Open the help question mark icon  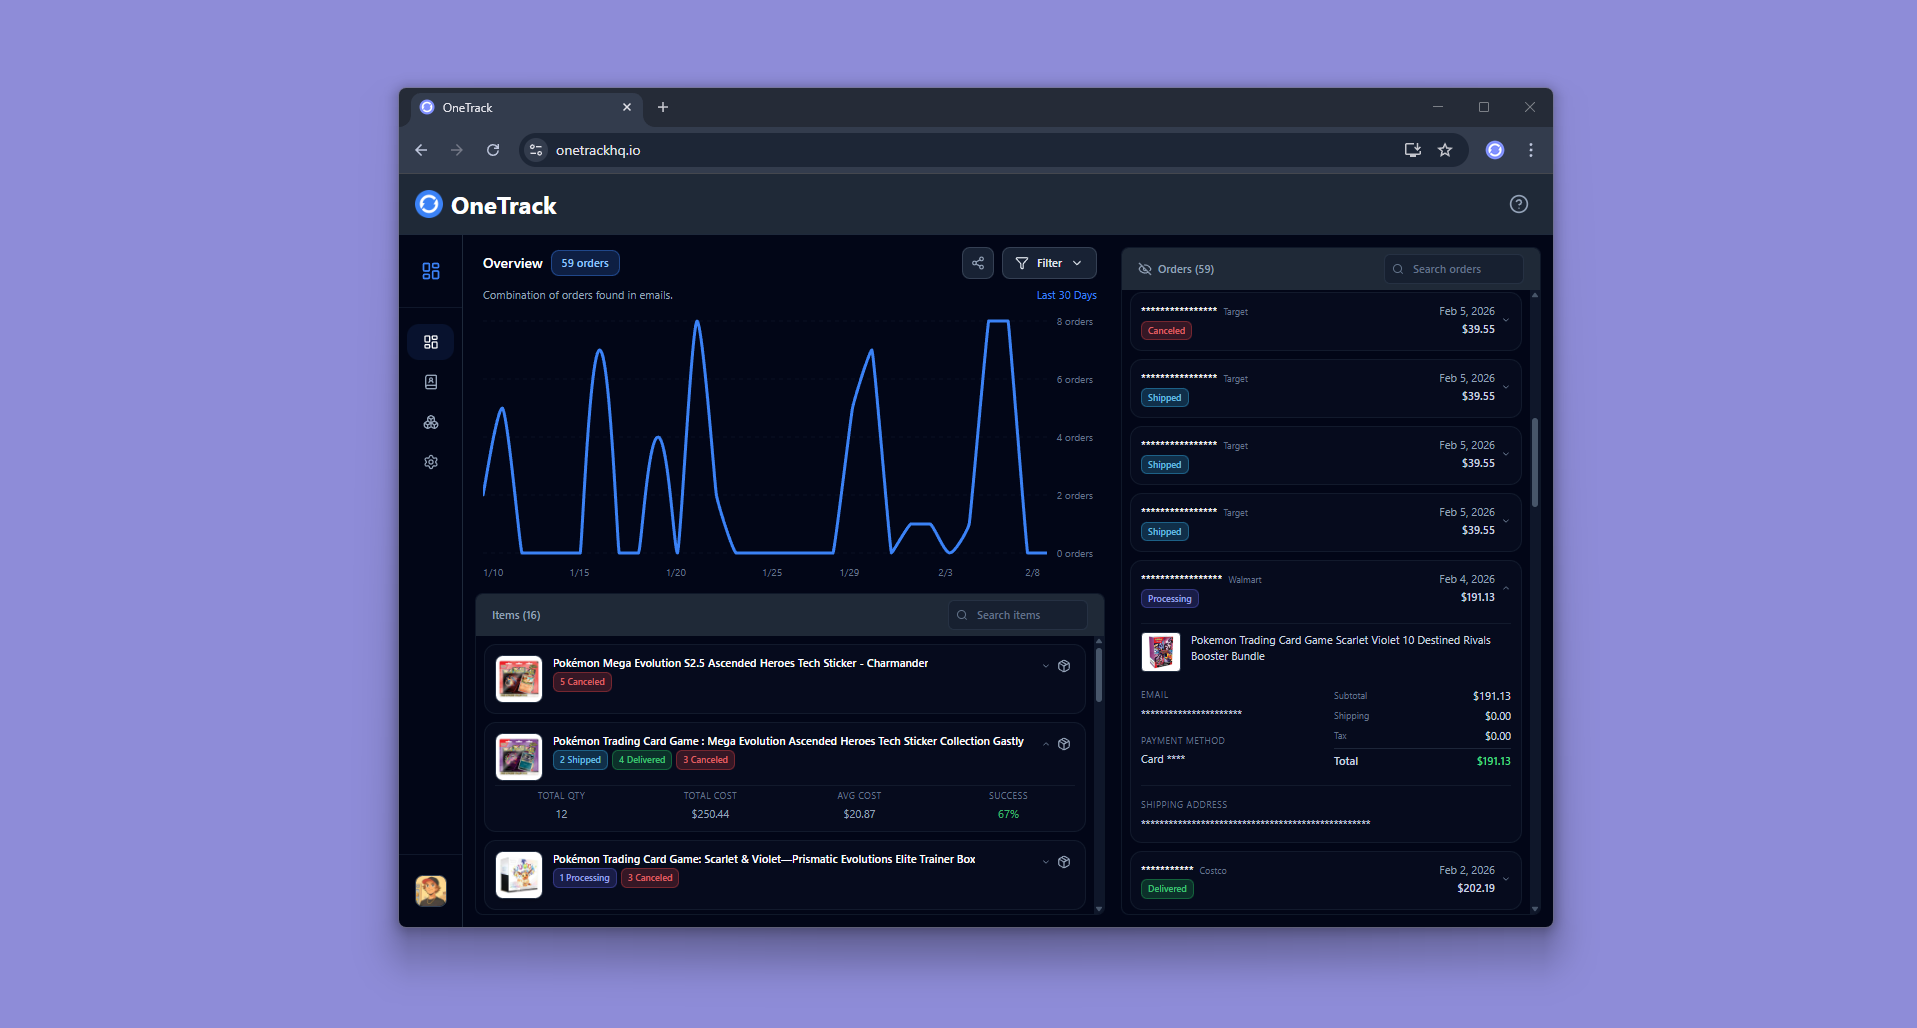tap(1518, 204)
